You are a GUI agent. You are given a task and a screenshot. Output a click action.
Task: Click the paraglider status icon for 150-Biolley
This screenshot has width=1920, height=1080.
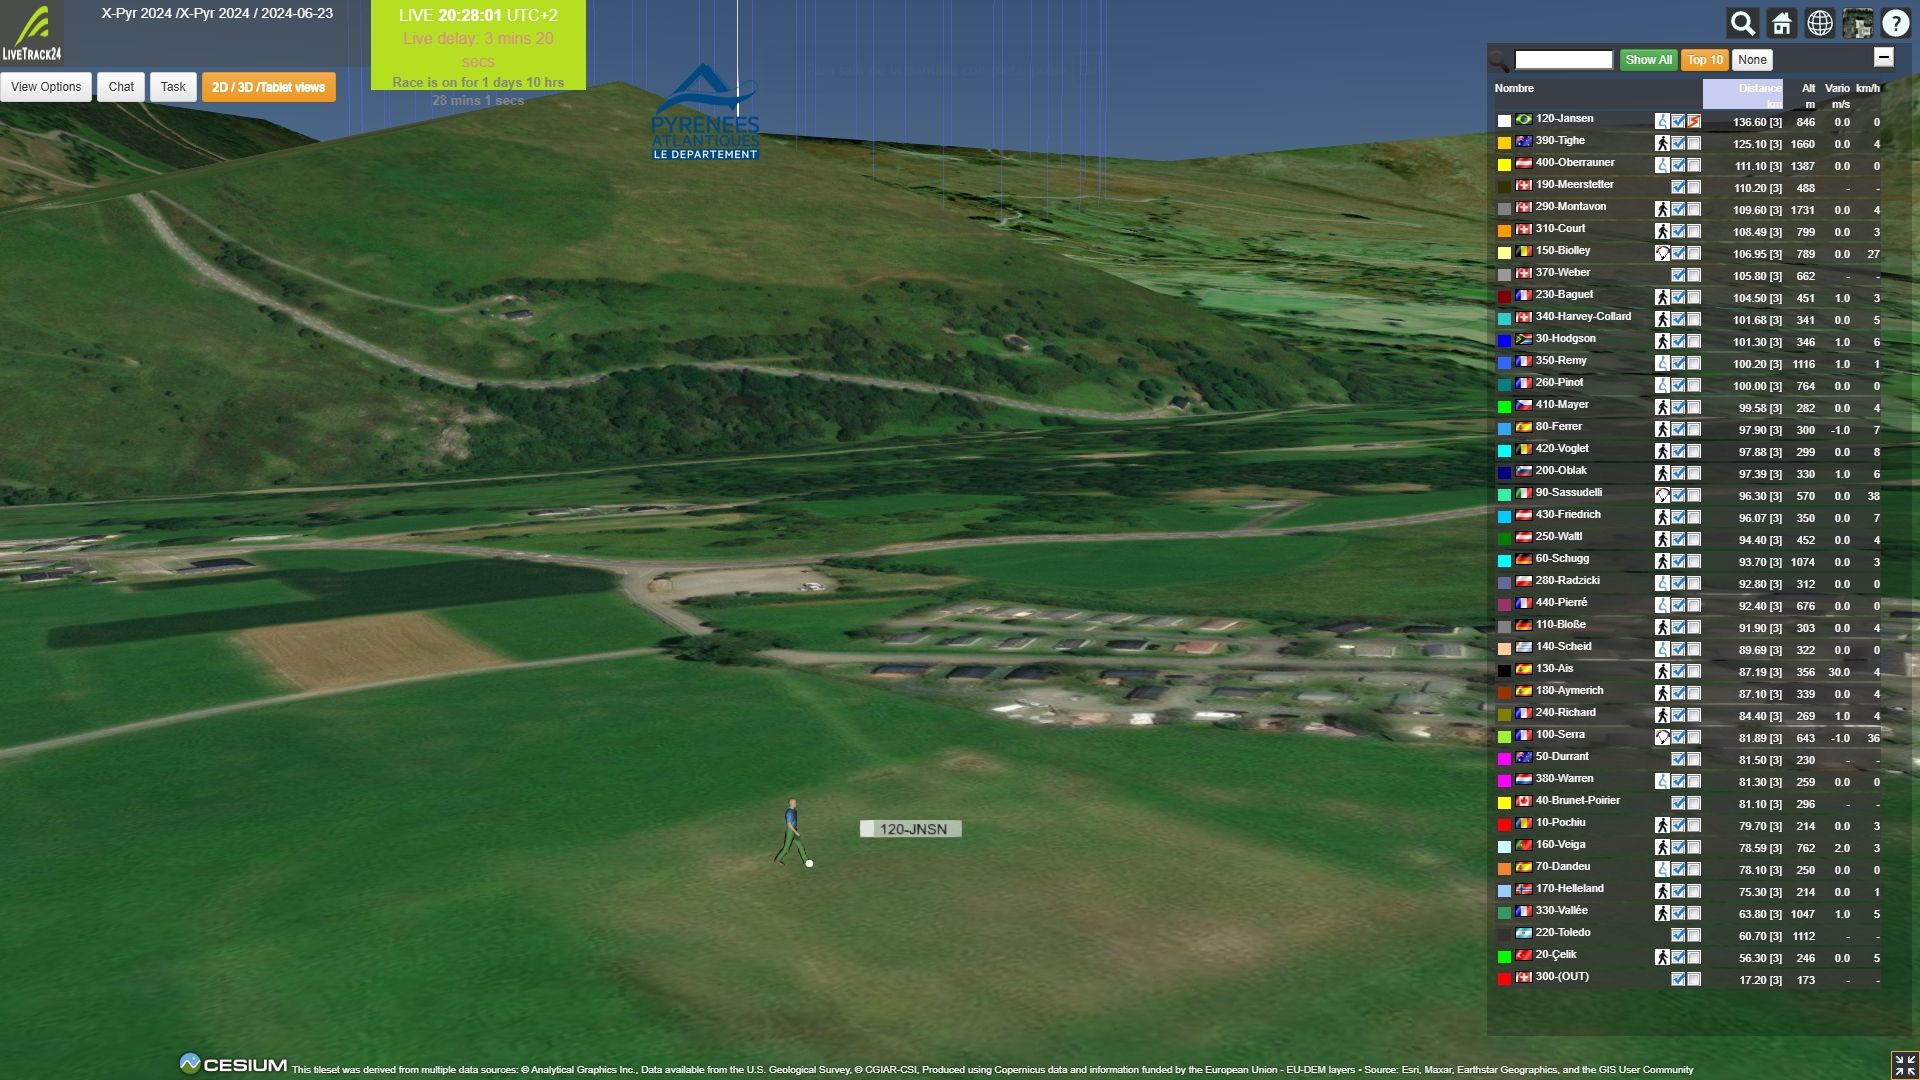coord(1662,253)
